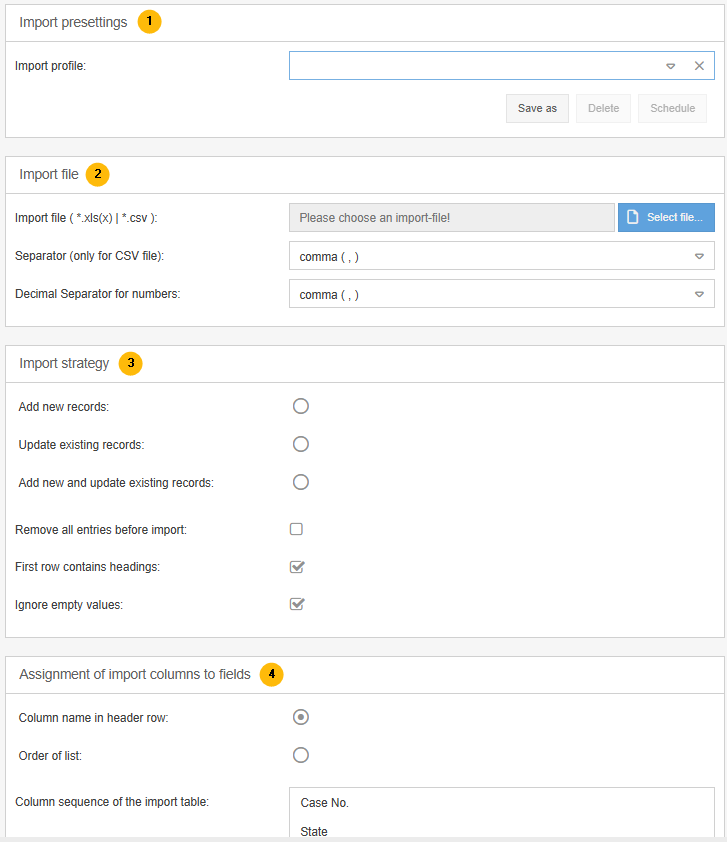This screenshot has height=842, width=727.
Task: Choose 'Update existing records' option
Action: pyautogui.click(x=301, y=444)
